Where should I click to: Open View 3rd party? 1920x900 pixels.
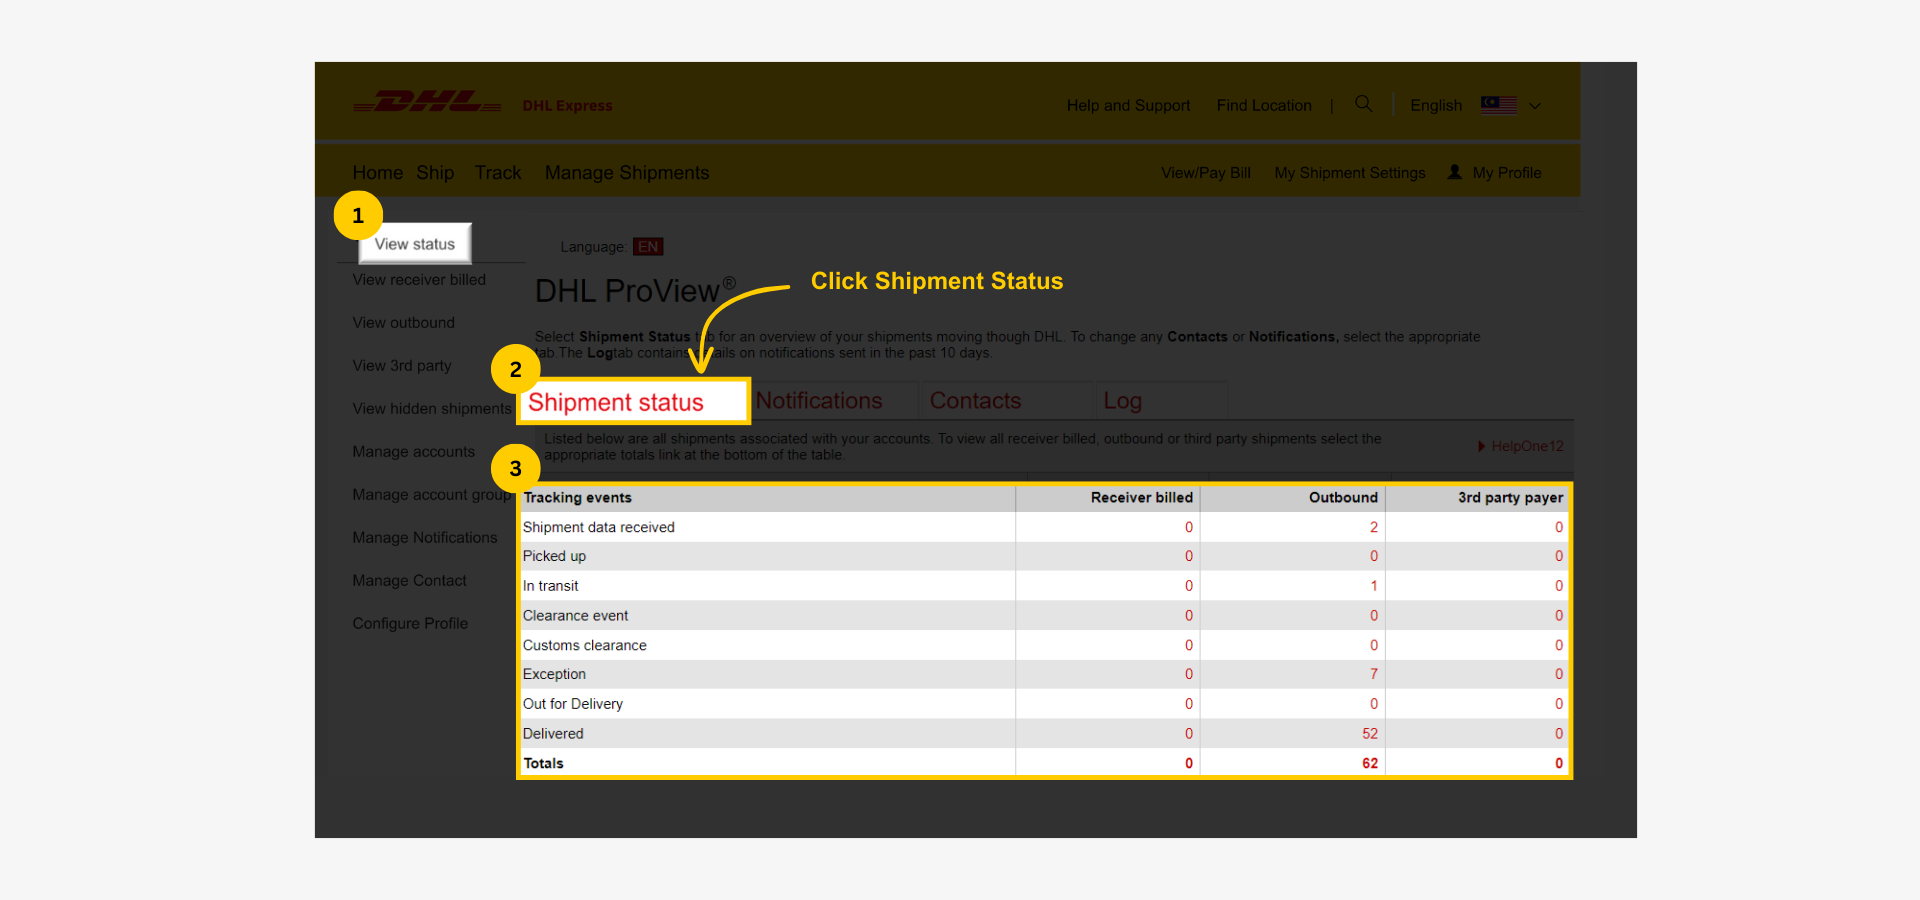pyautogui.click(x=401, y=366)
